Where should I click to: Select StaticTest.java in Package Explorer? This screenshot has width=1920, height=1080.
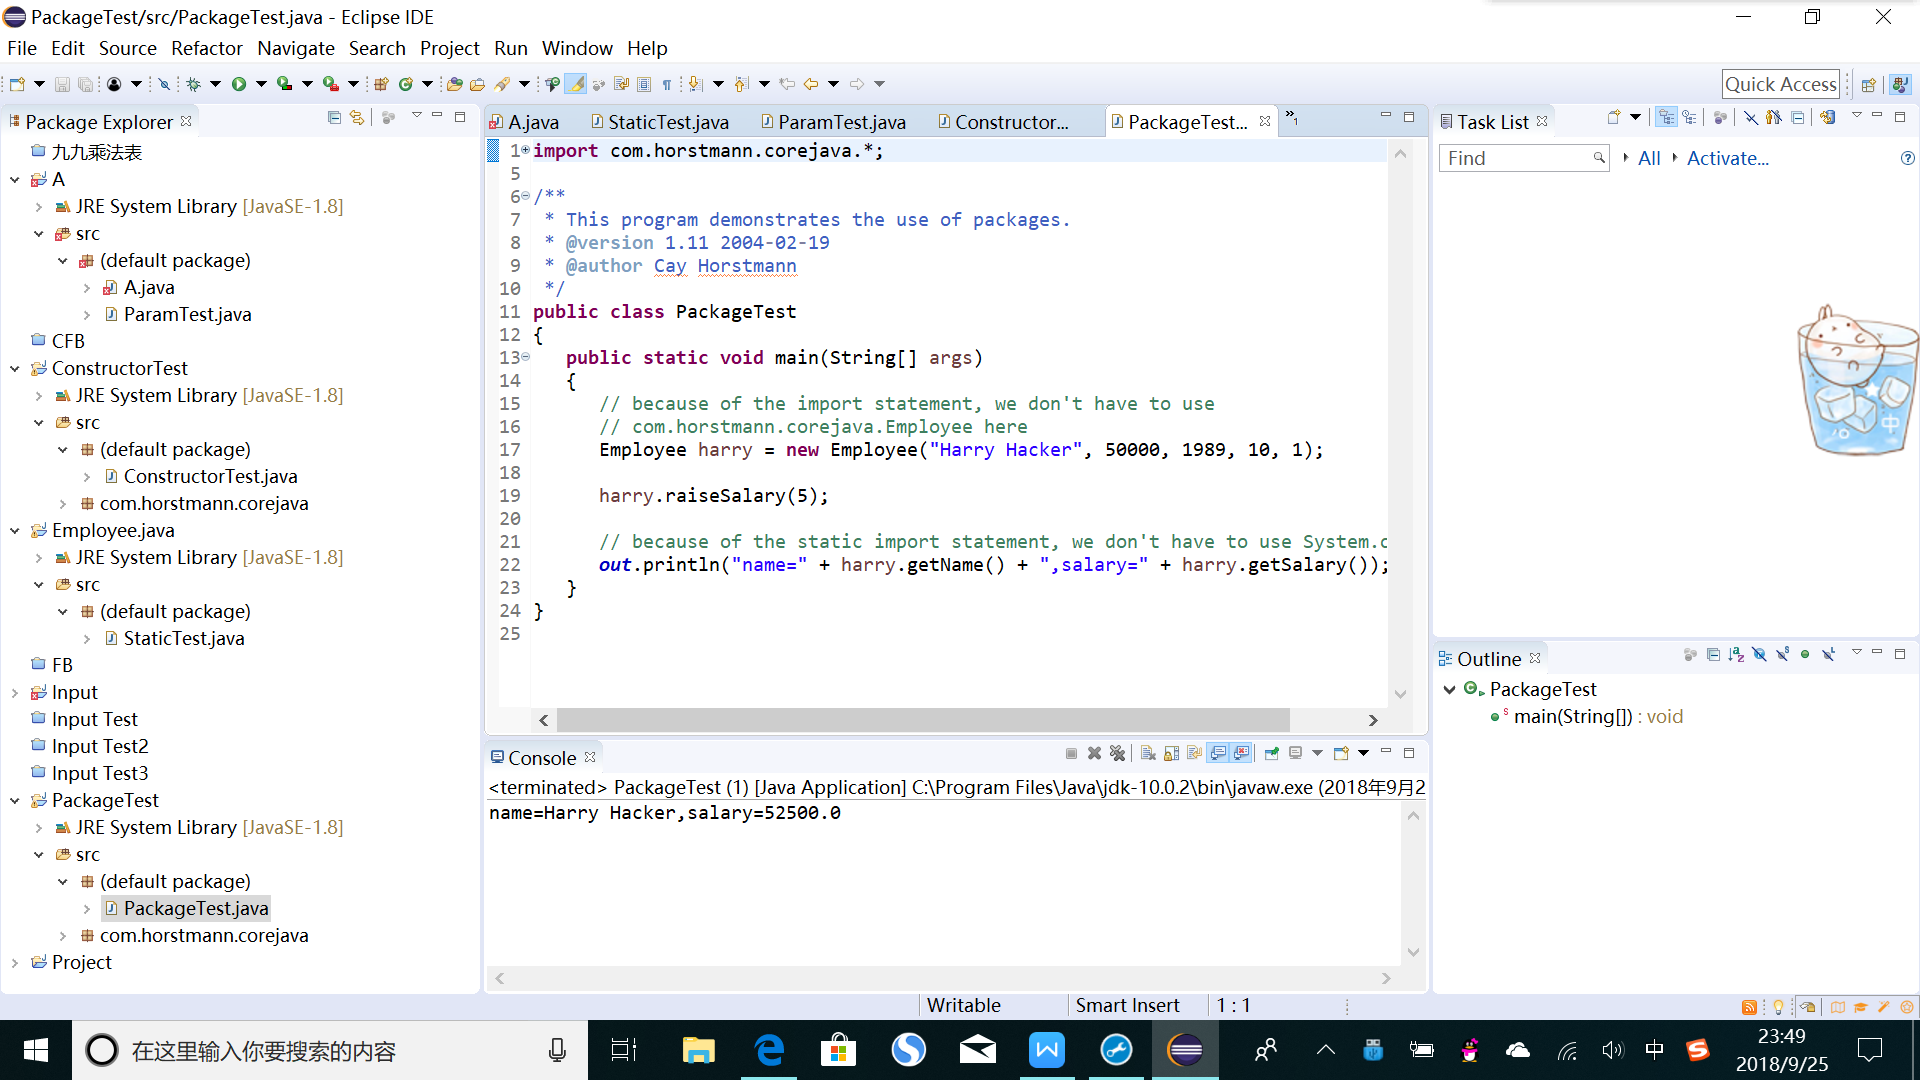(184, 639)
